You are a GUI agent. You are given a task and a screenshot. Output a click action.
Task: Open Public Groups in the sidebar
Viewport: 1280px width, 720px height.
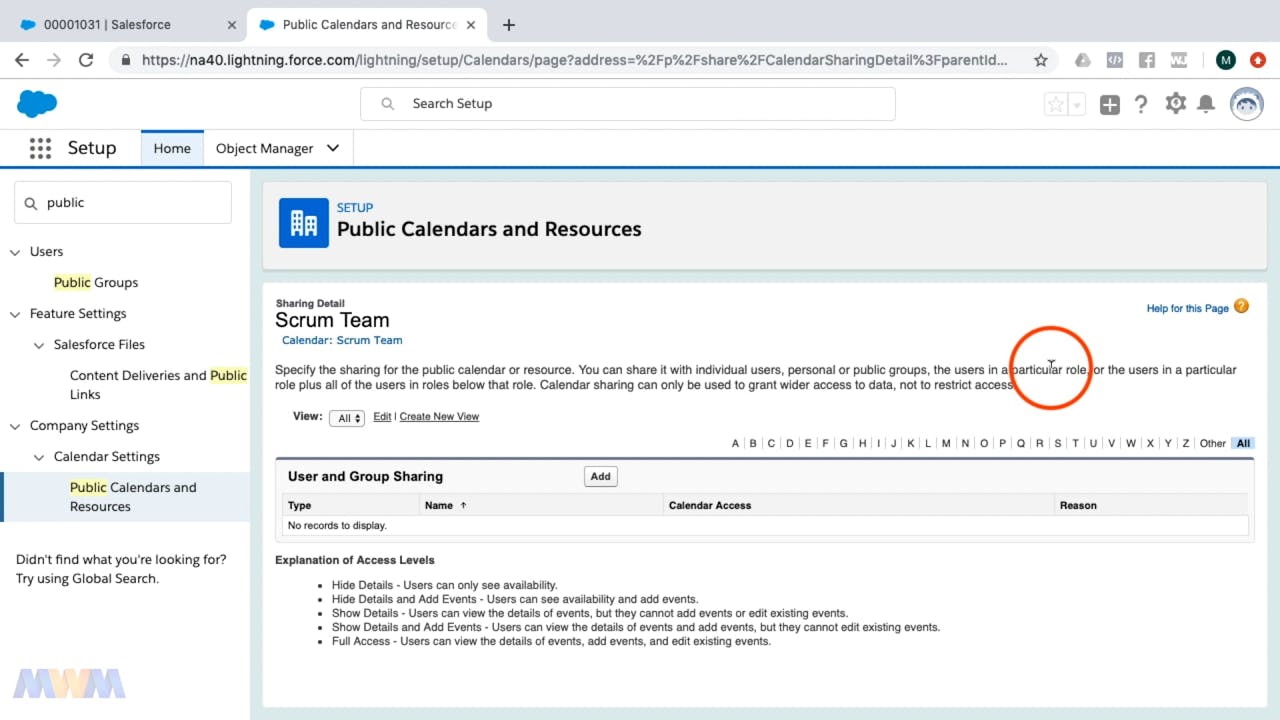tap(96, 282)
